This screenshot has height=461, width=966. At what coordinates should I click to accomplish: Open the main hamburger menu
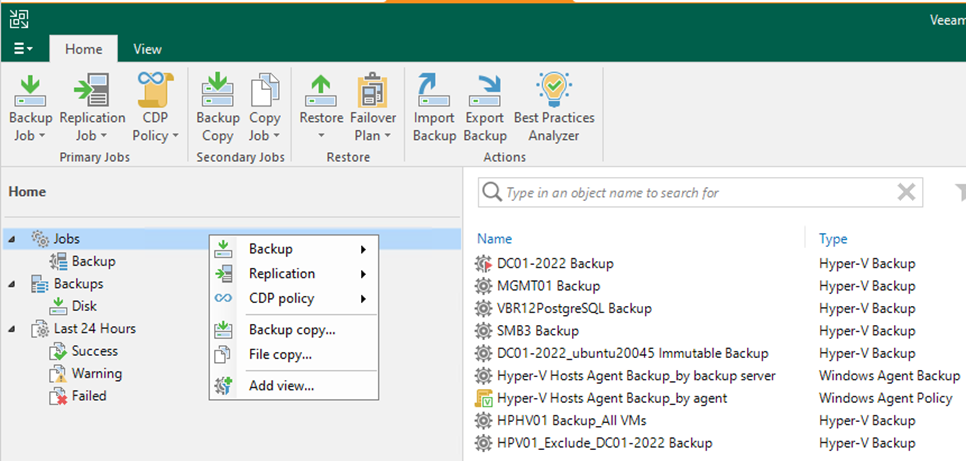[23, 49]
